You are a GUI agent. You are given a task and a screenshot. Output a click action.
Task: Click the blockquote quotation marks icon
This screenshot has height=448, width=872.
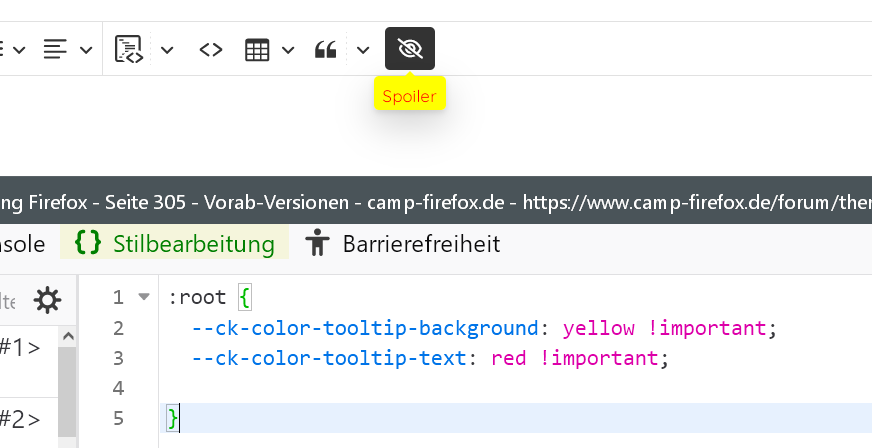pyautogui.click(x=325, y=49)
